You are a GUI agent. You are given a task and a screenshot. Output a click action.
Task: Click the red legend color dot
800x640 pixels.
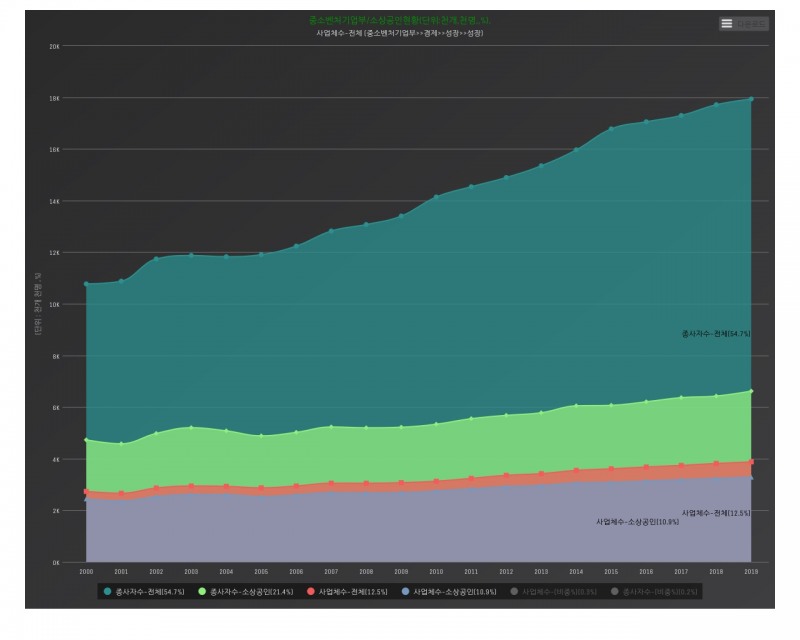click(x=309, y=592)
